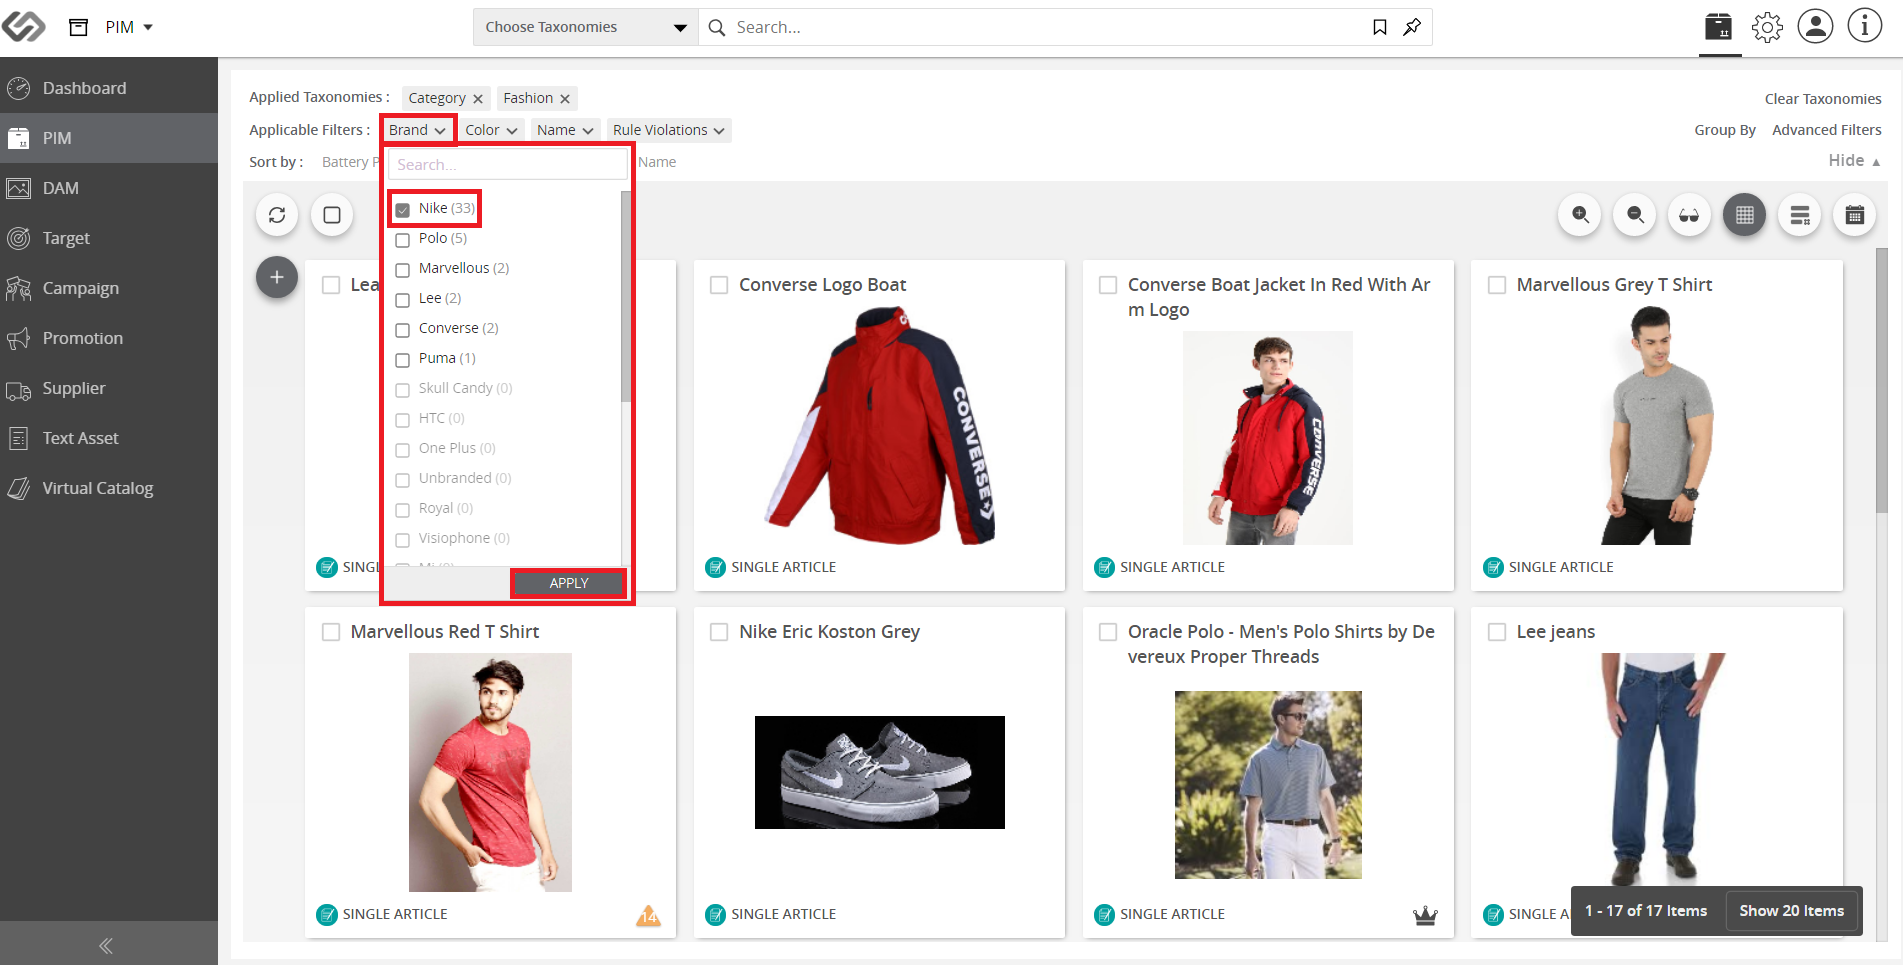Check the Lee brand filter
Image resolution: width=1903 pixels, height=965 pixels.
[x=403, y=300]
